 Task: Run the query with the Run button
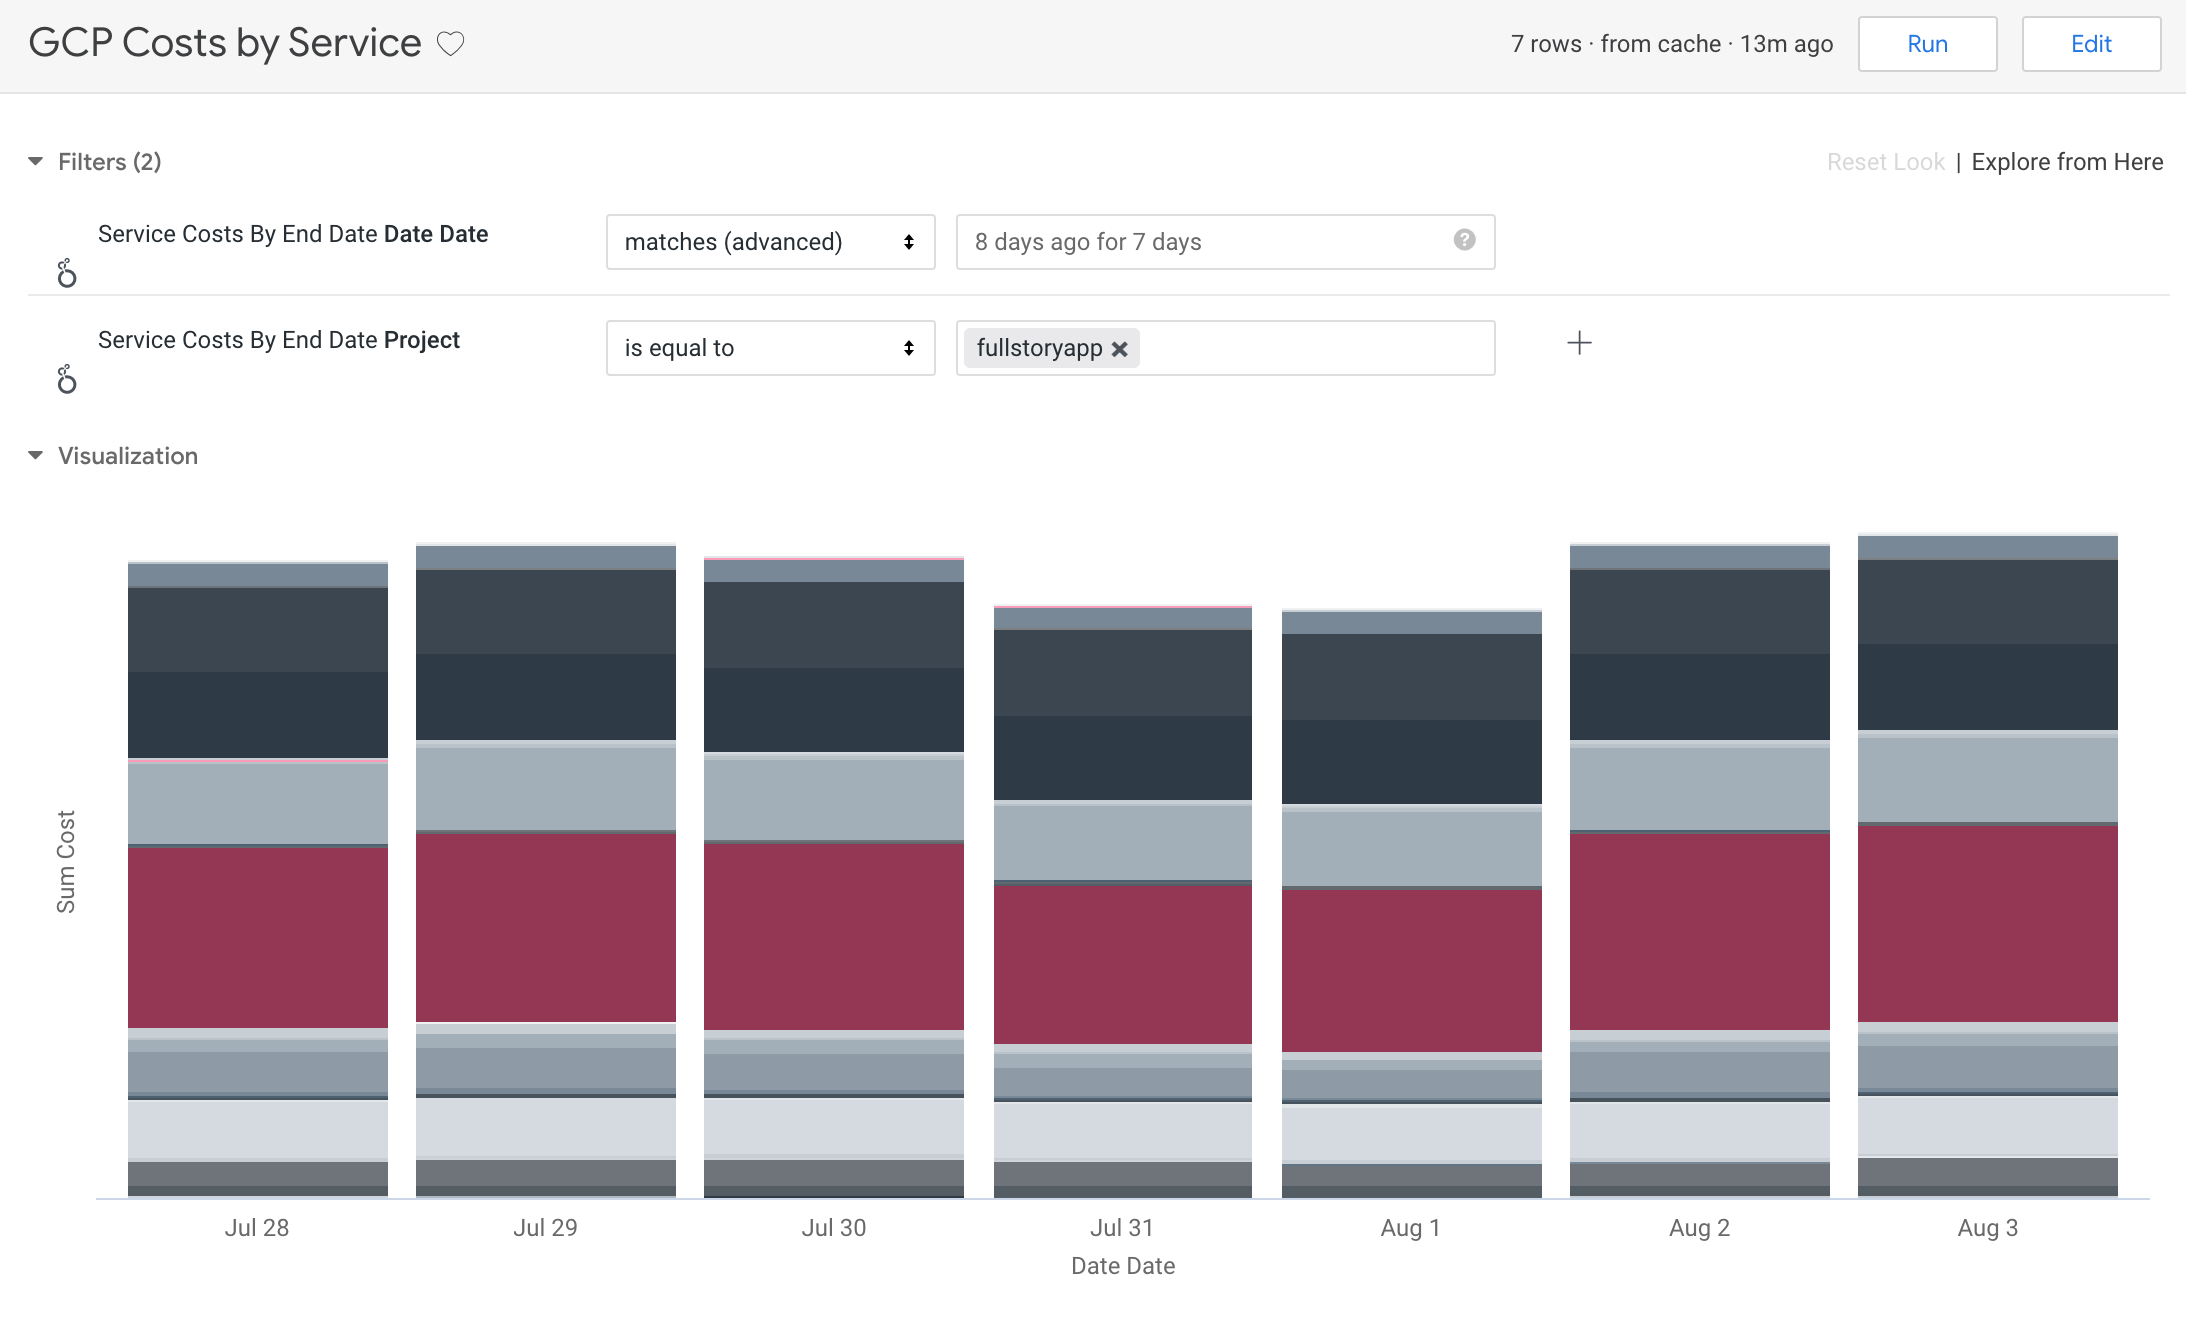pyautogui.click(x=1927, y=43)
